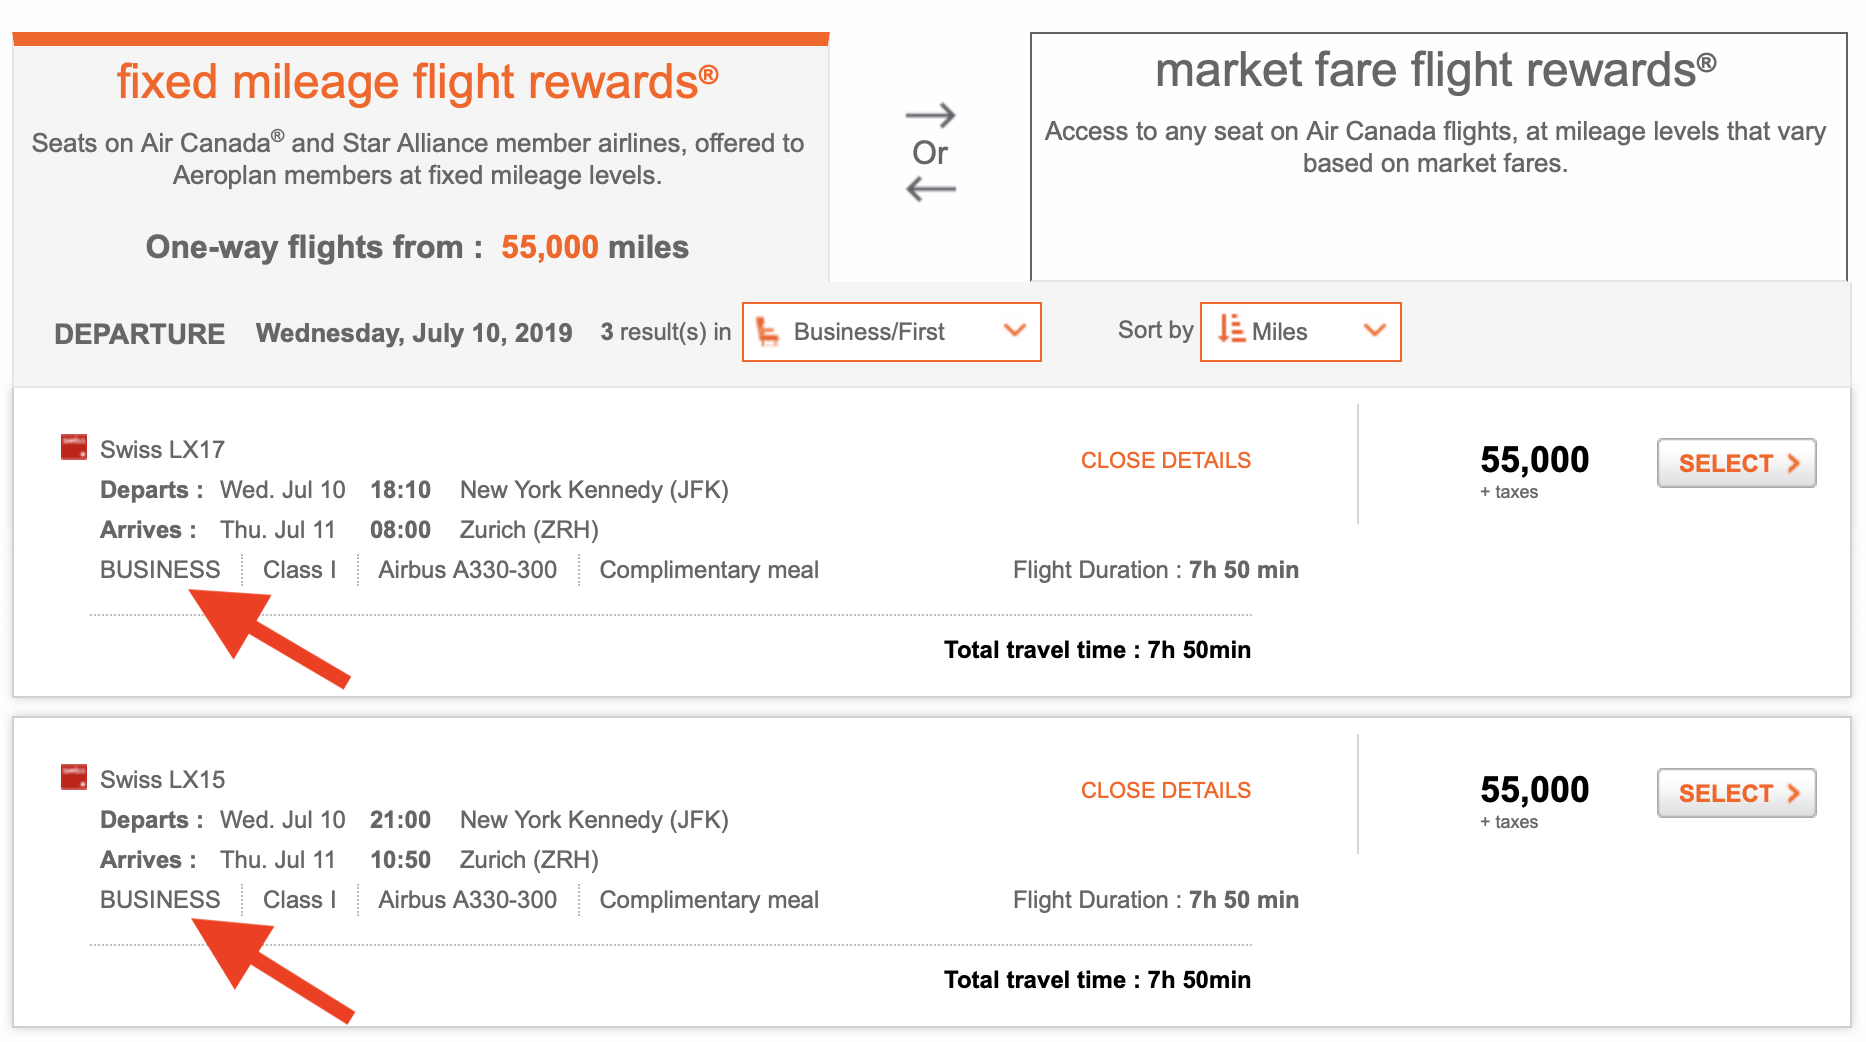The height and width of the screenshot is (1042, 1866).
Task: Switch to market fare flight rewards tab
Action: point(1436,72)
